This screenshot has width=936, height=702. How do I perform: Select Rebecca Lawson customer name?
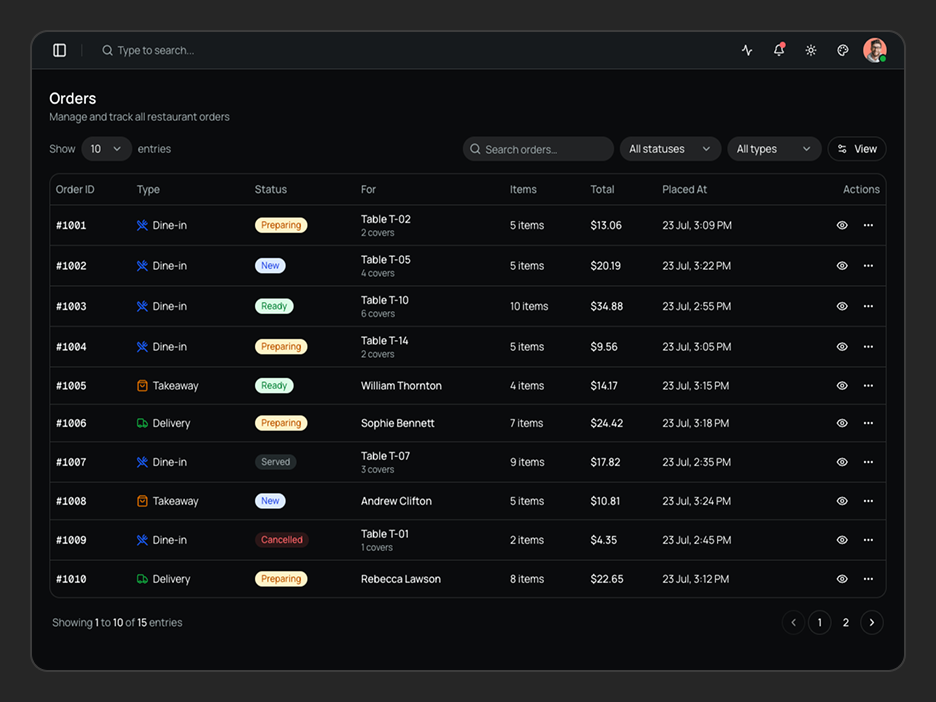point(401,579)
